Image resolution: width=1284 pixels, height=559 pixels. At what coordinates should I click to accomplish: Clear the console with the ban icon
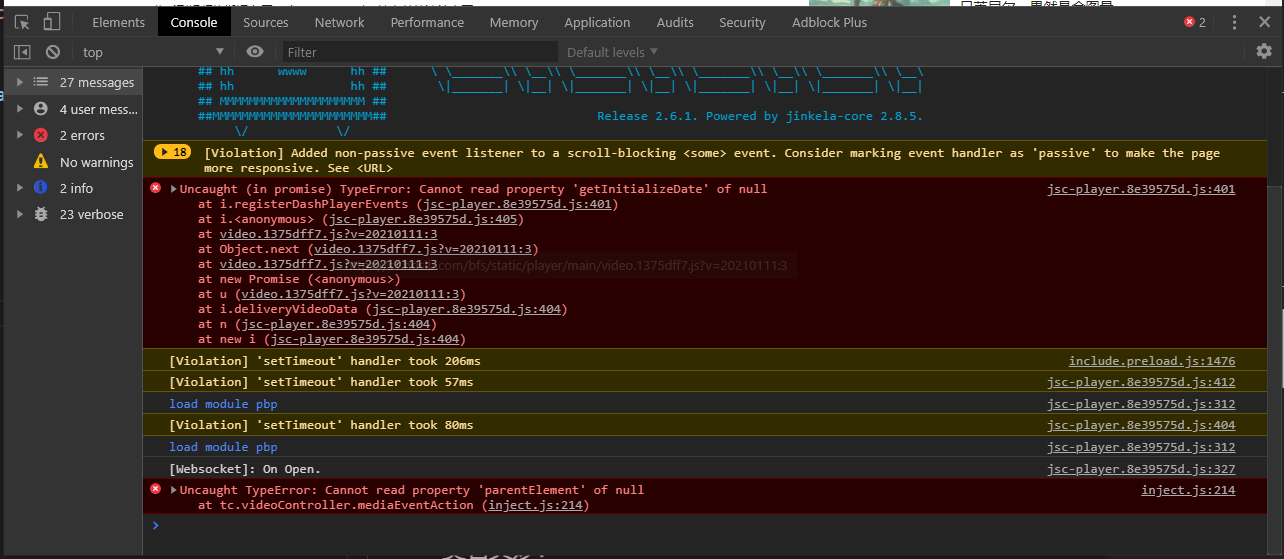coord(53,52)
